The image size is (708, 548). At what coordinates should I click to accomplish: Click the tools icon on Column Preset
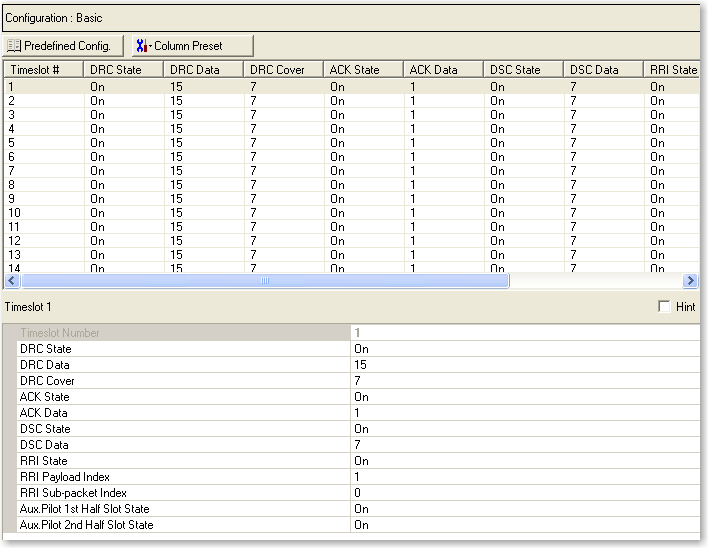point(141,46)
